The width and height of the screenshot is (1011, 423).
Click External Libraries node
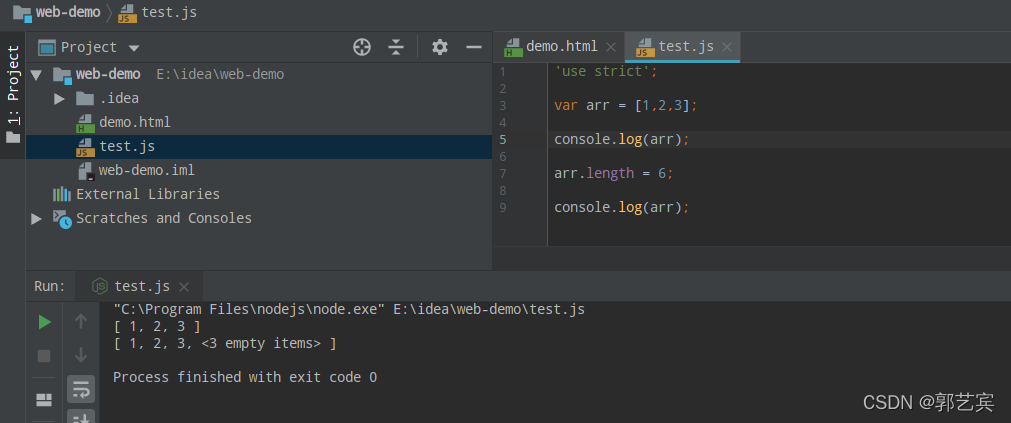click(148, 194)
